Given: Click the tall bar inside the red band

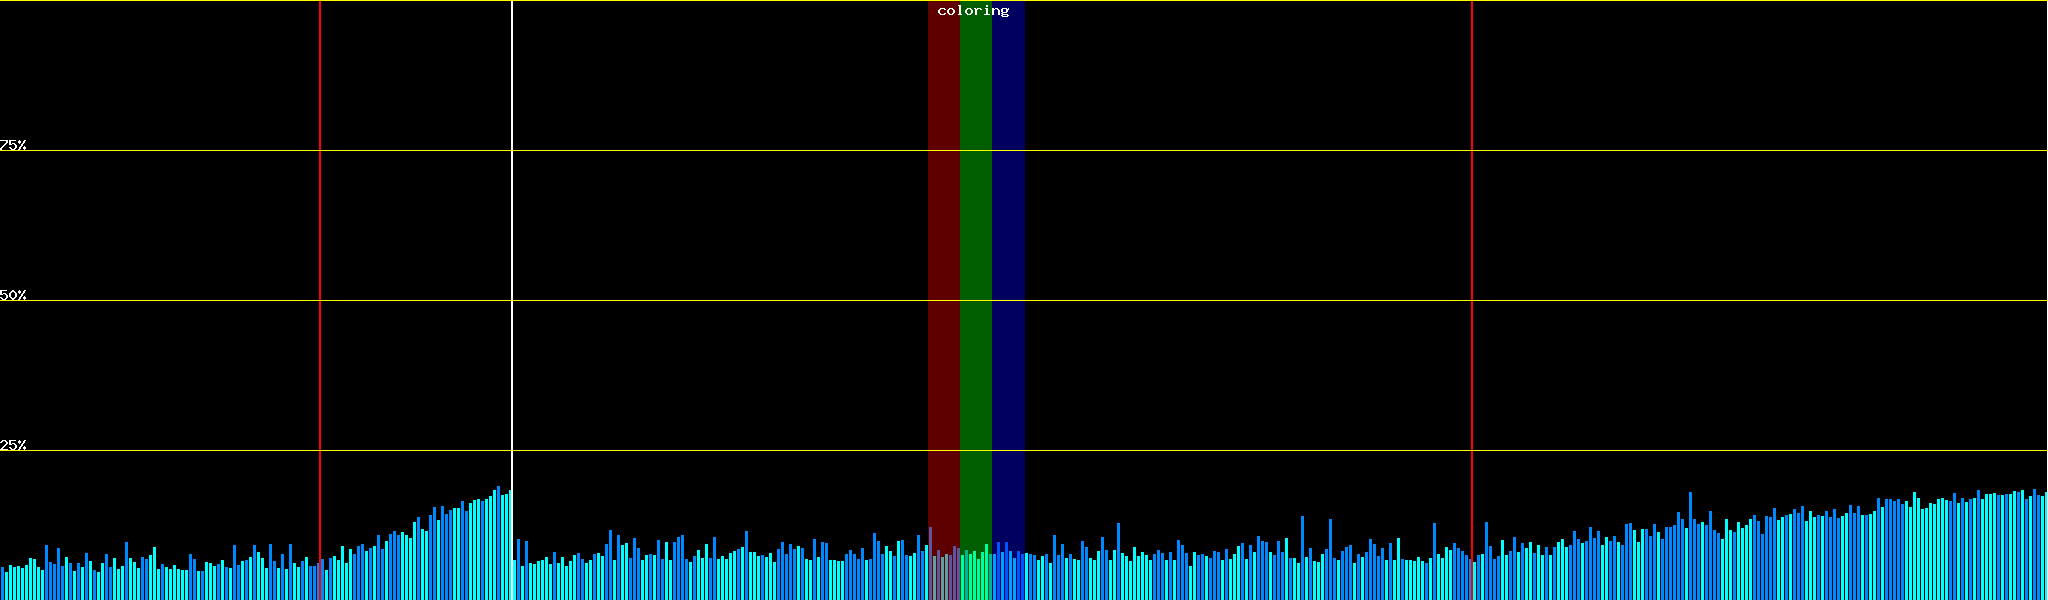Looking at the screenshot, I should point(931,565).
